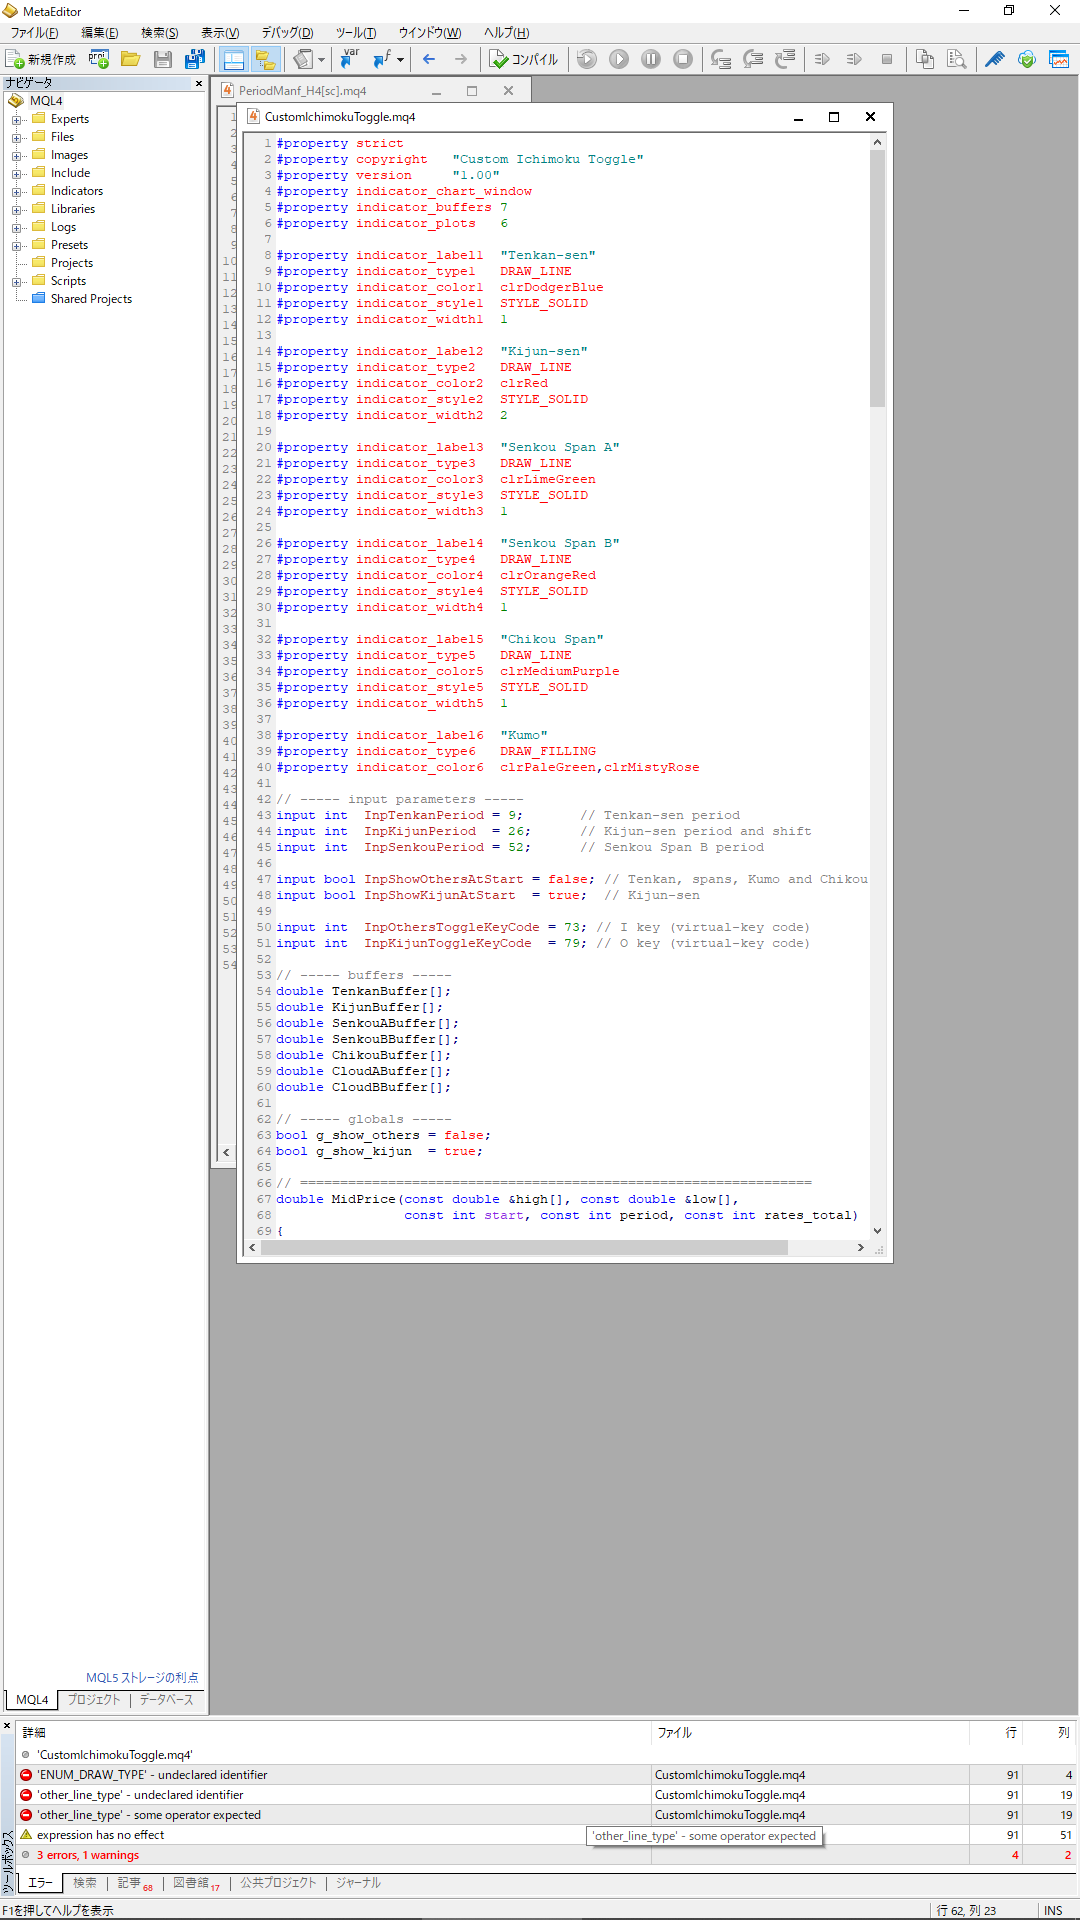1080x1920 pixels.
Task: Save all open files
Action: click(195, 60)
